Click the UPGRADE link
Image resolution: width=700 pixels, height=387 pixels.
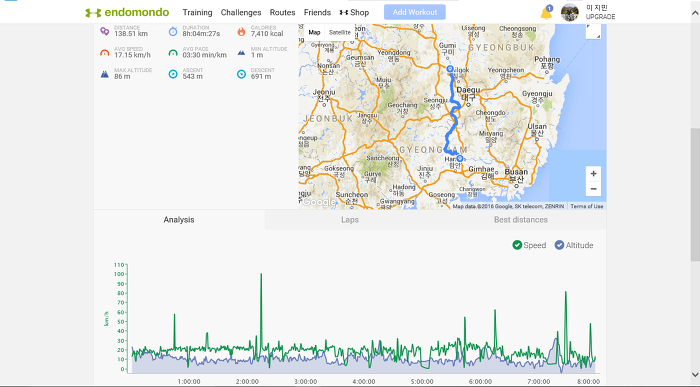(600, 17)
